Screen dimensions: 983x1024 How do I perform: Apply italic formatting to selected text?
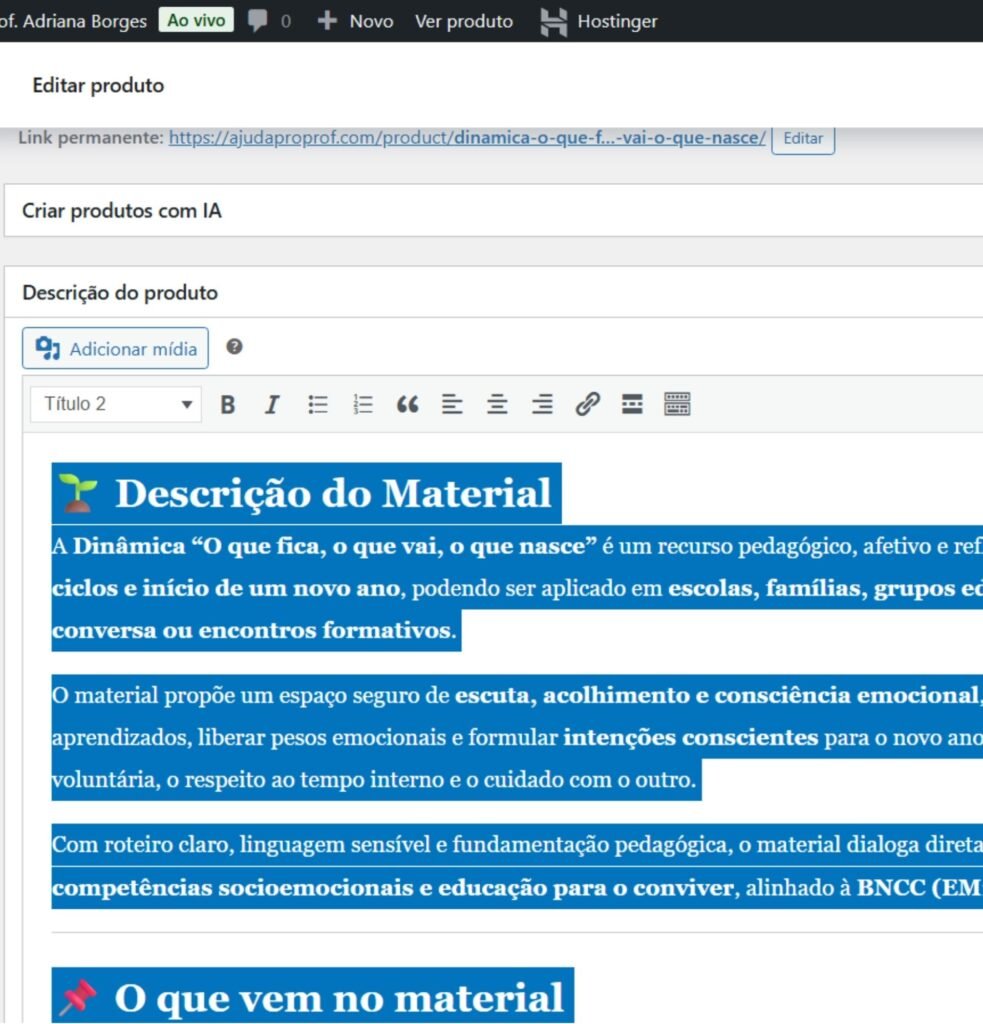[x=272, y=405]
